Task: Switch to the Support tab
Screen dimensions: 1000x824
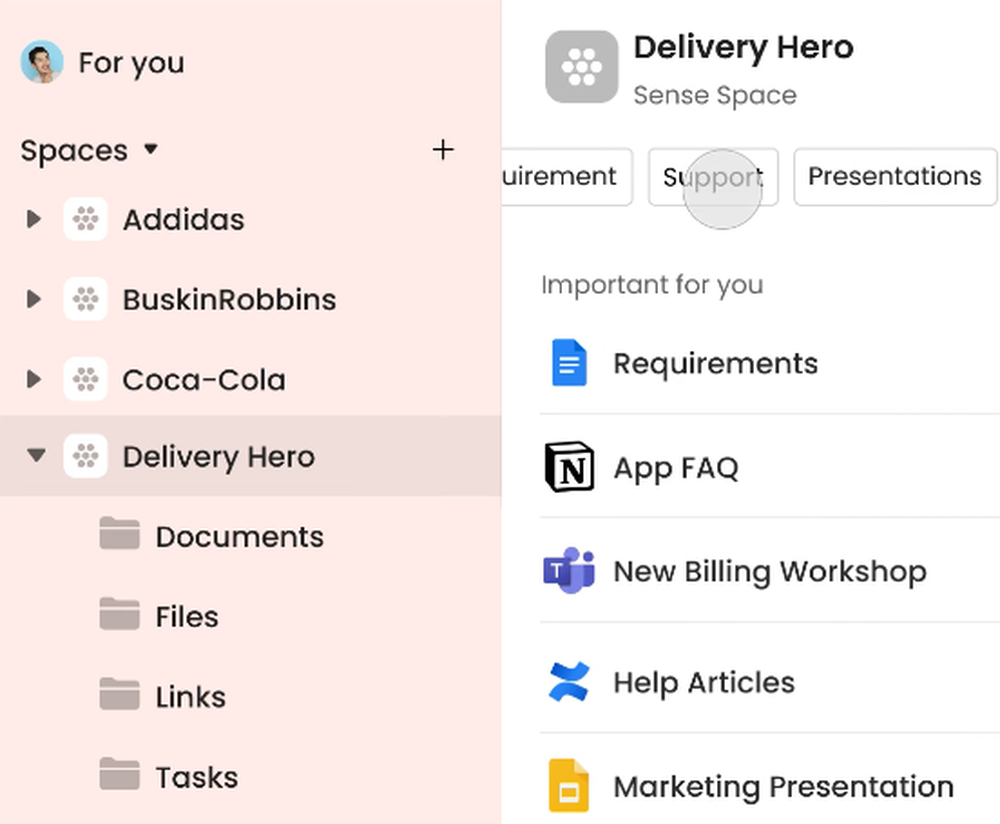Action: (x=713, y=177)
